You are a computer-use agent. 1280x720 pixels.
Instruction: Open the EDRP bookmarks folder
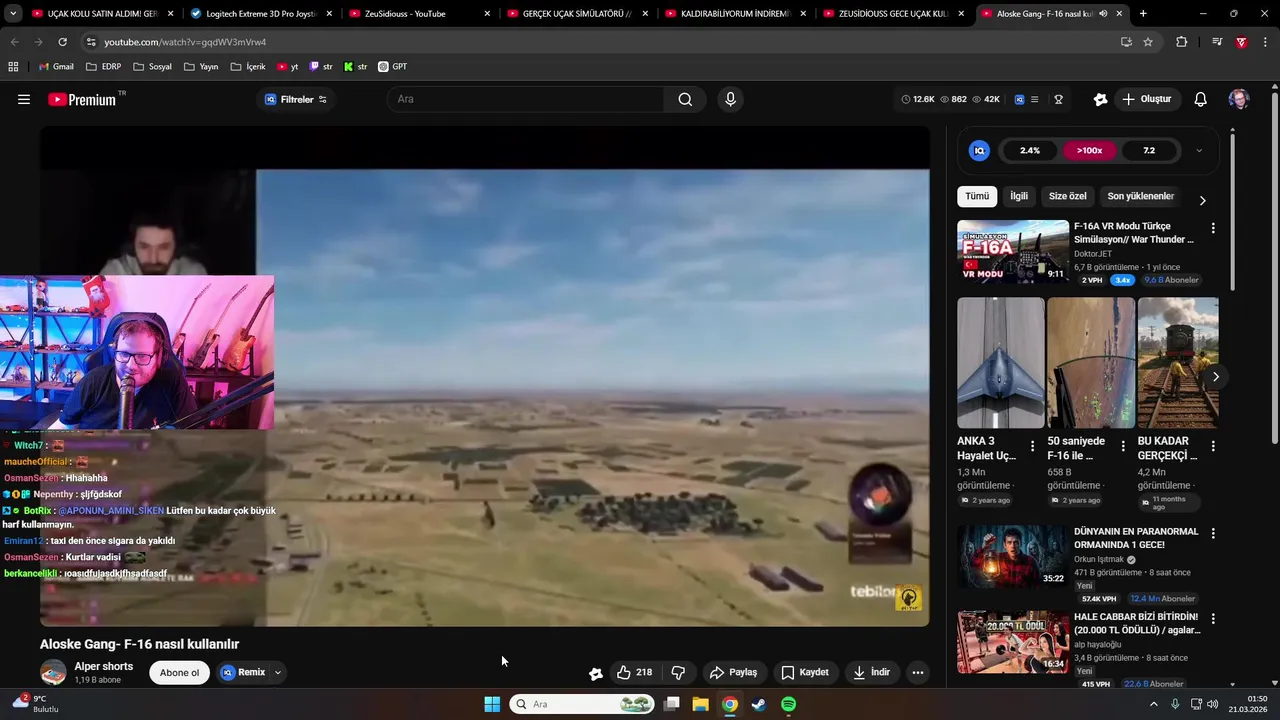[104, 67]
